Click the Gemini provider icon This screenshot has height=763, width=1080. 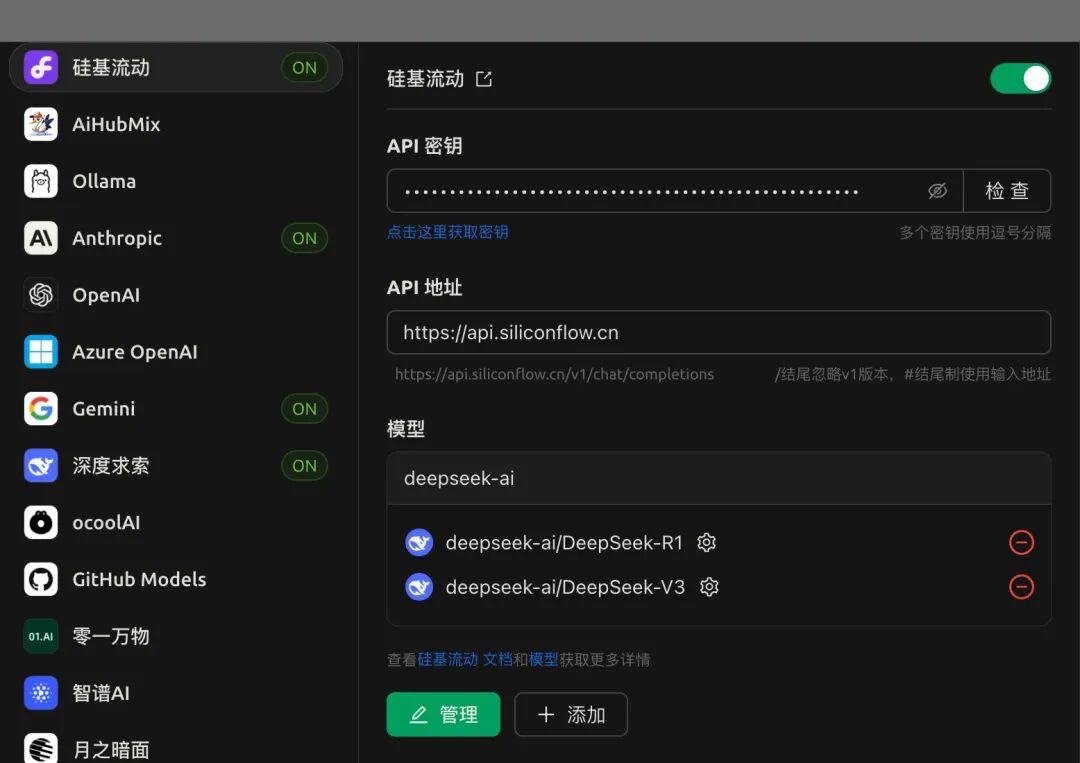point(41,409)
